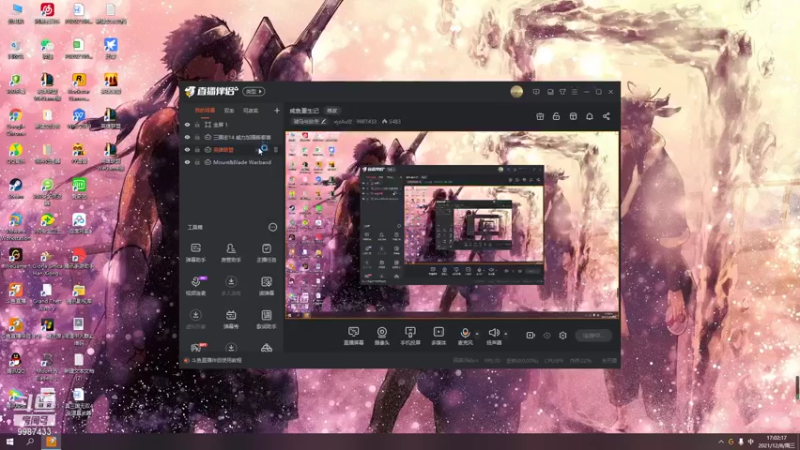Toggle visibility eye of 全屏 1 source
Viewport: 800px width, 450px height.
(187, 124)
